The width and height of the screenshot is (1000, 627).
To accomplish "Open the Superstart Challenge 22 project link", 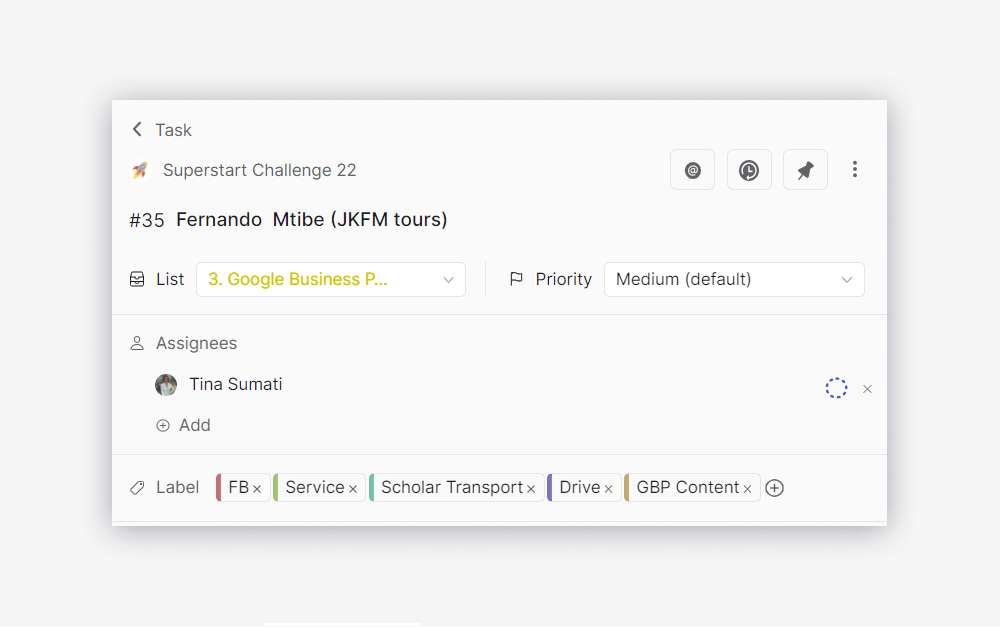I will pos(259,170).
